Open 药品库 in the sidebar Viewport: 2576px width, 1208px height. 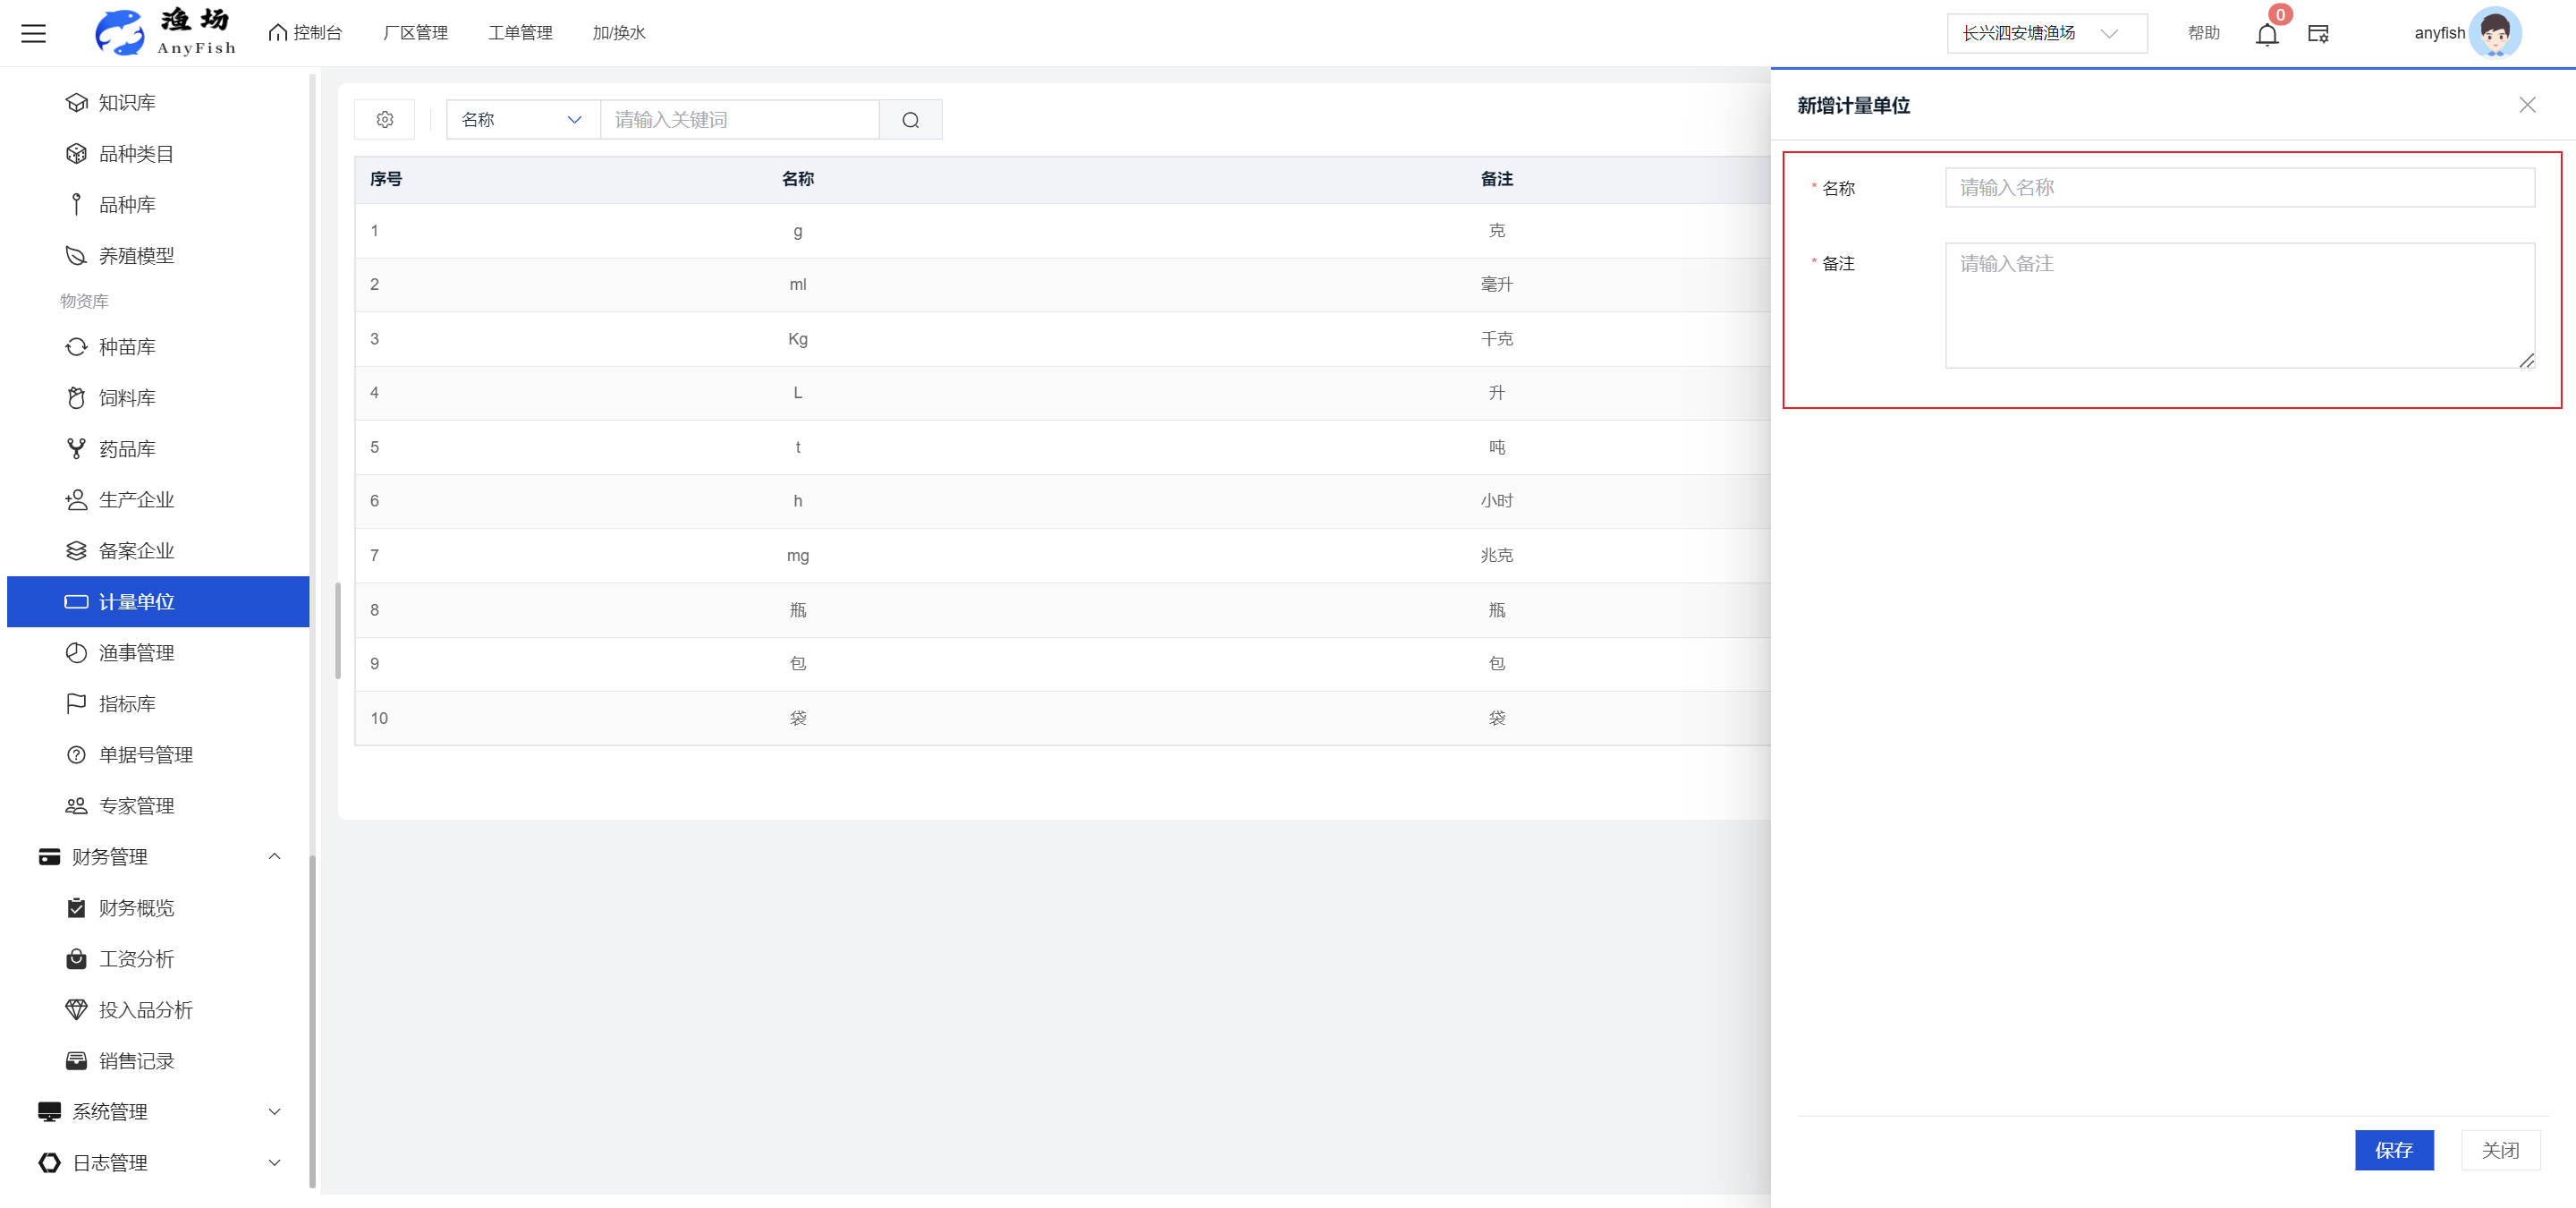click(x=126, y=449)
